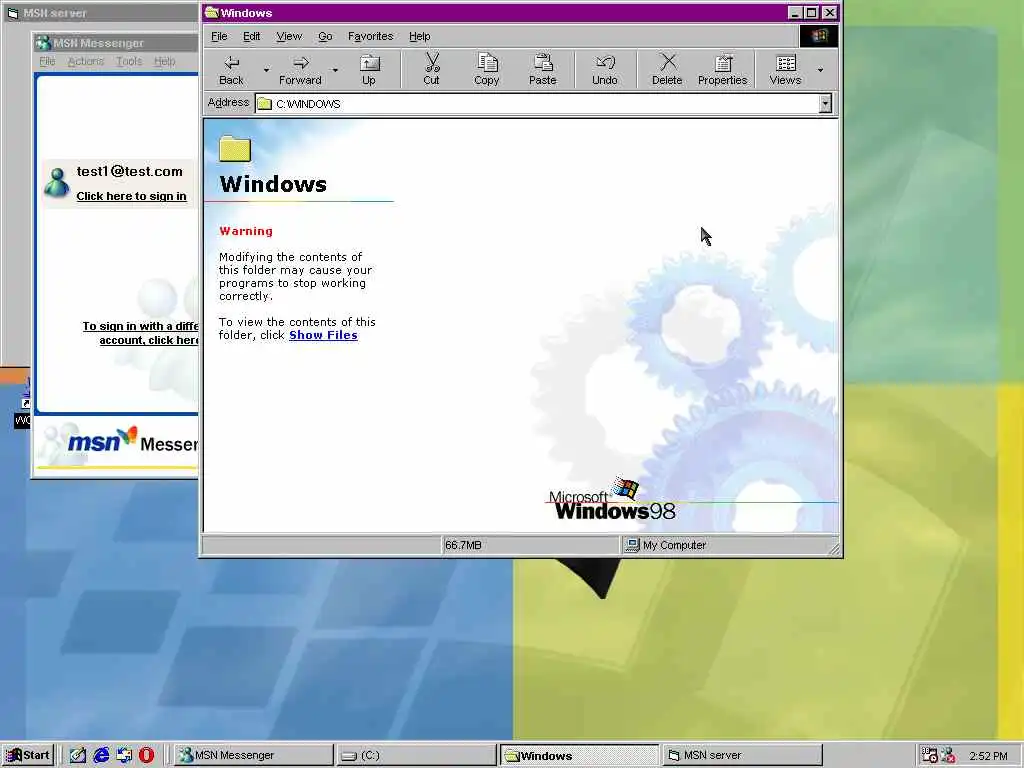This screenshot has width=1024, height=768.
Task: Click the test1@test.com account name
Action: (x=129, y=172)
